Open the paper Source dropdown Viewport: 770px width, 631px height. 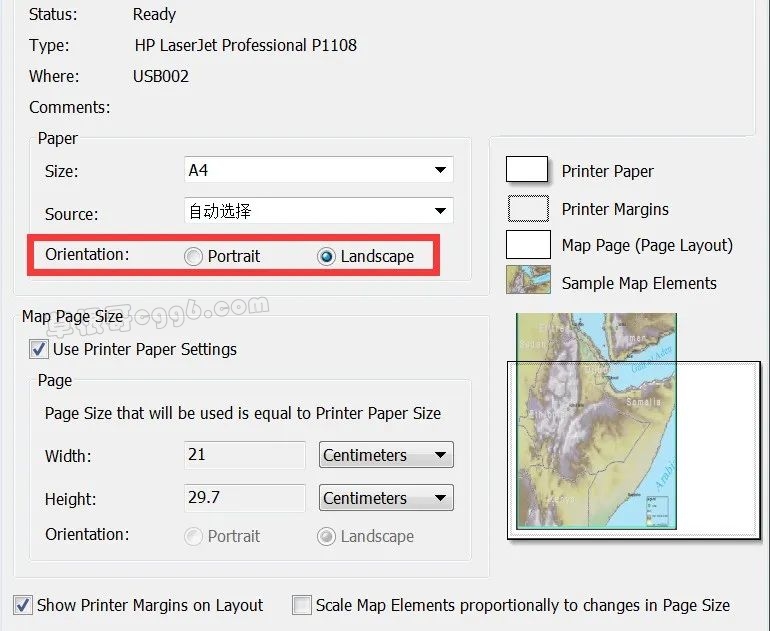coord(319,211)
